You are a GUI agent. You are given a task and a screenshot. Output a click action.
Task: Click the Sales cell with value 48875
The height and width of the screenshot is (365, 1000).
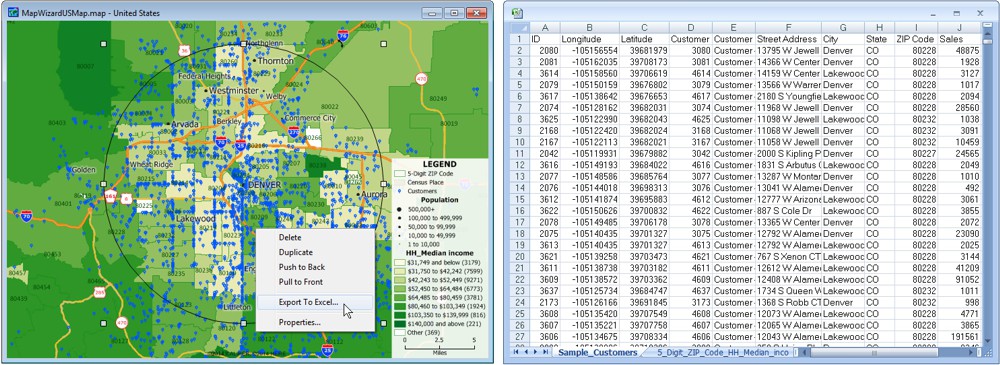959,50
